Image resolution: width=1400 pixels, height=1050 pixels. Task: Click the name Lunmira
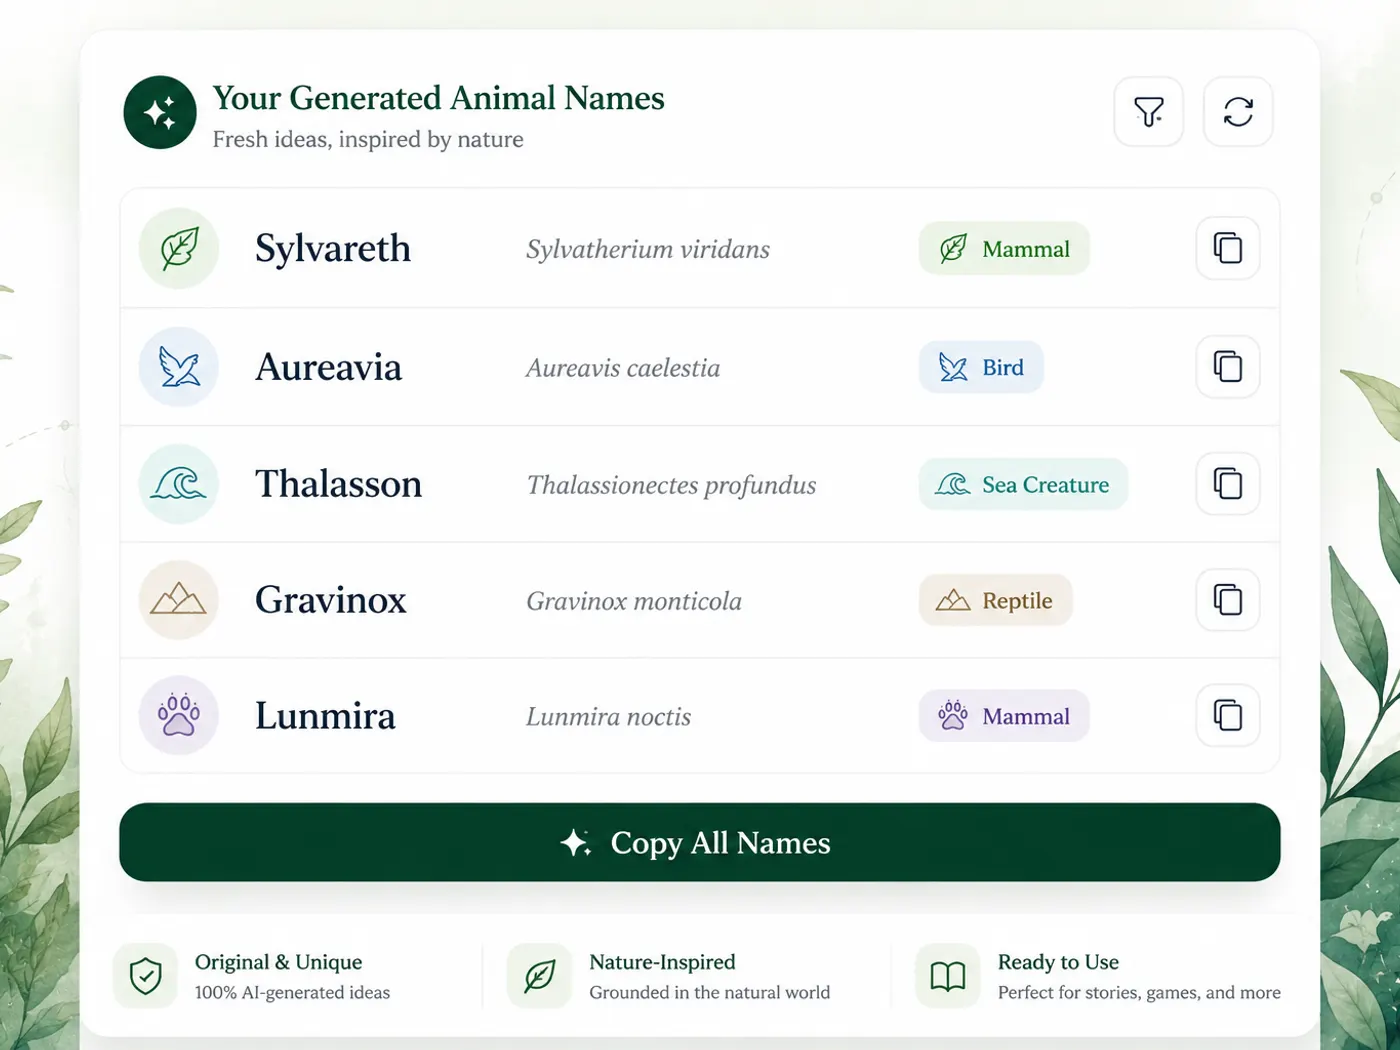[x=325, y=716]
